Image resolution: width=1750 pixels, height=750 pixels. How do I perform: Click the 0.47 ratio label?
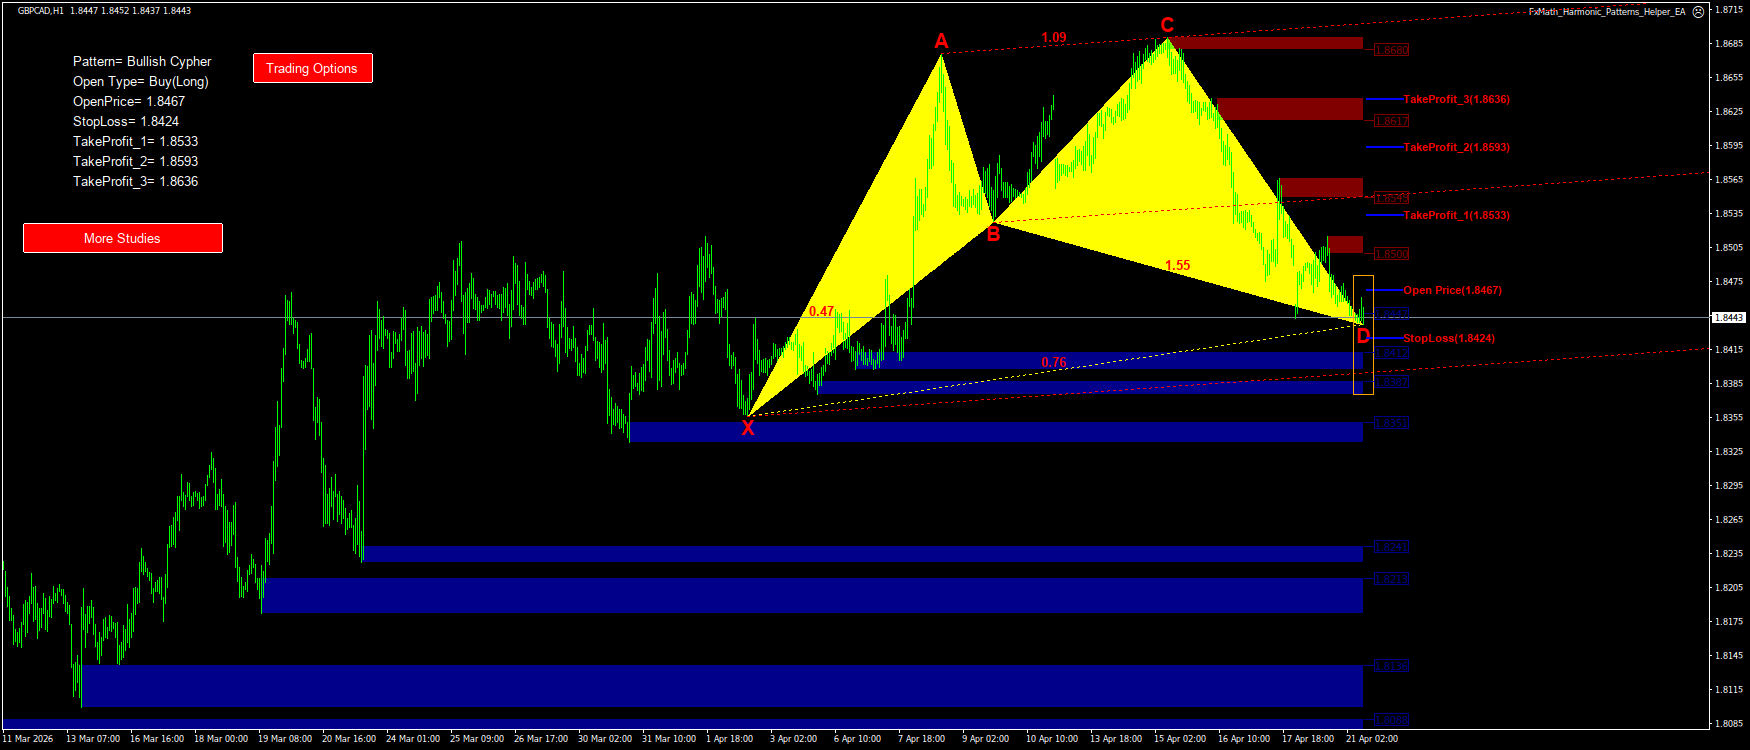pyautogui.click(x=821, y=311)
